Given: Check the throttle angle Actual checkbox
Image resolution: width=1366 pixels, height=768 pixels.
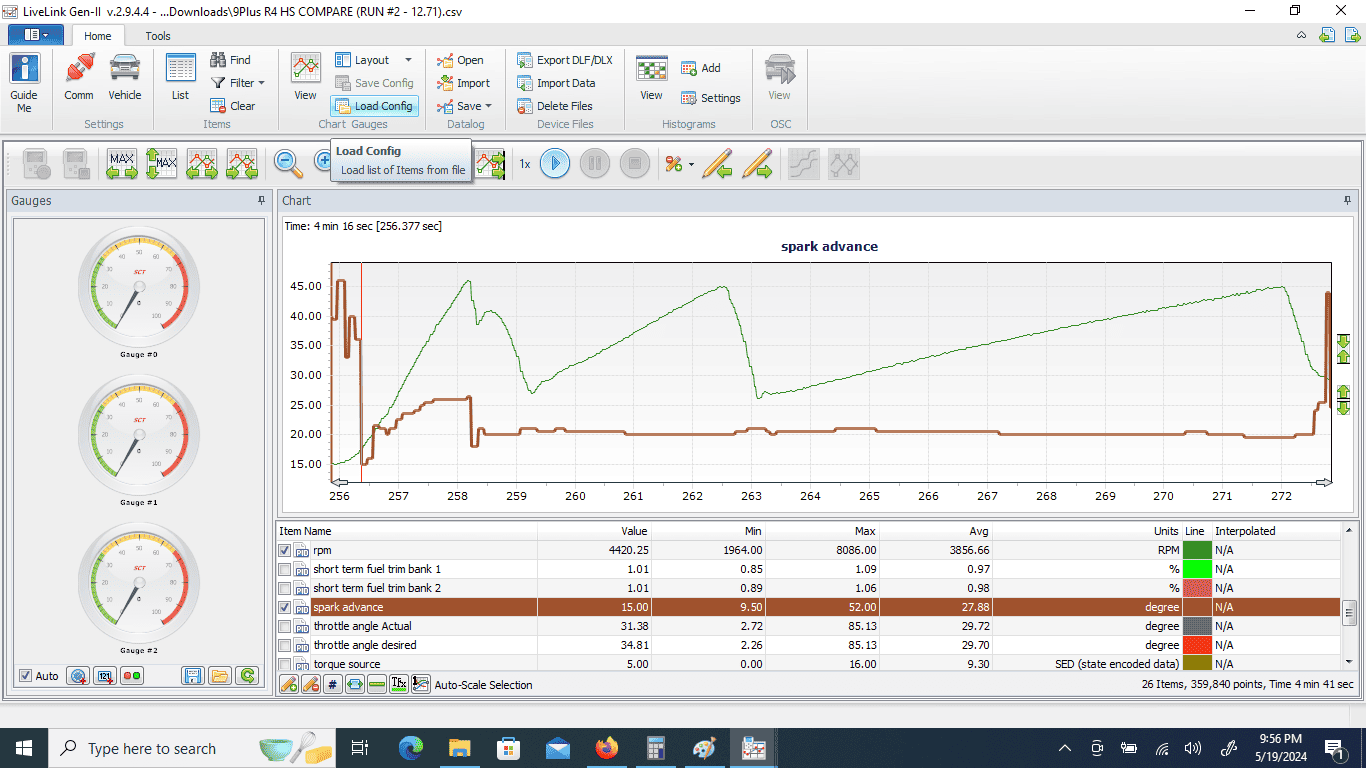Looking at the screenshot, I should coord(285,626).
